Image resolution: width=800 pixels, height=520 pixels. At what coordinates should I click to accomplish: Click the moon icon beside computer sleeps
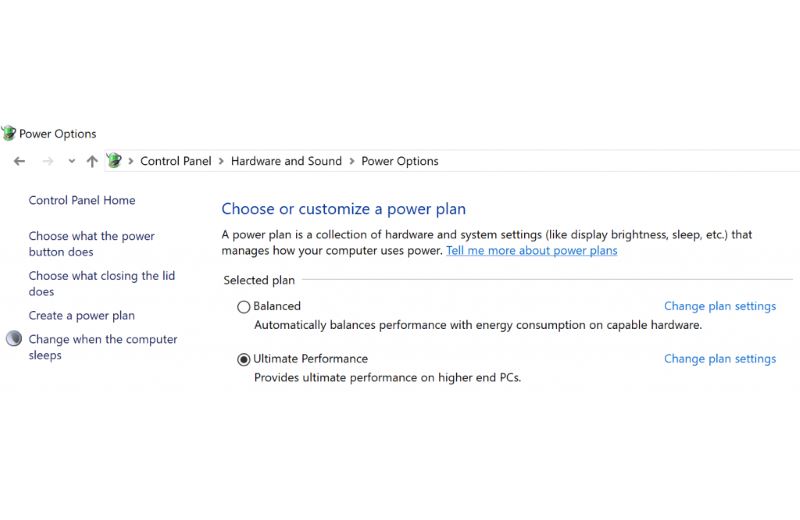(14, 339)
